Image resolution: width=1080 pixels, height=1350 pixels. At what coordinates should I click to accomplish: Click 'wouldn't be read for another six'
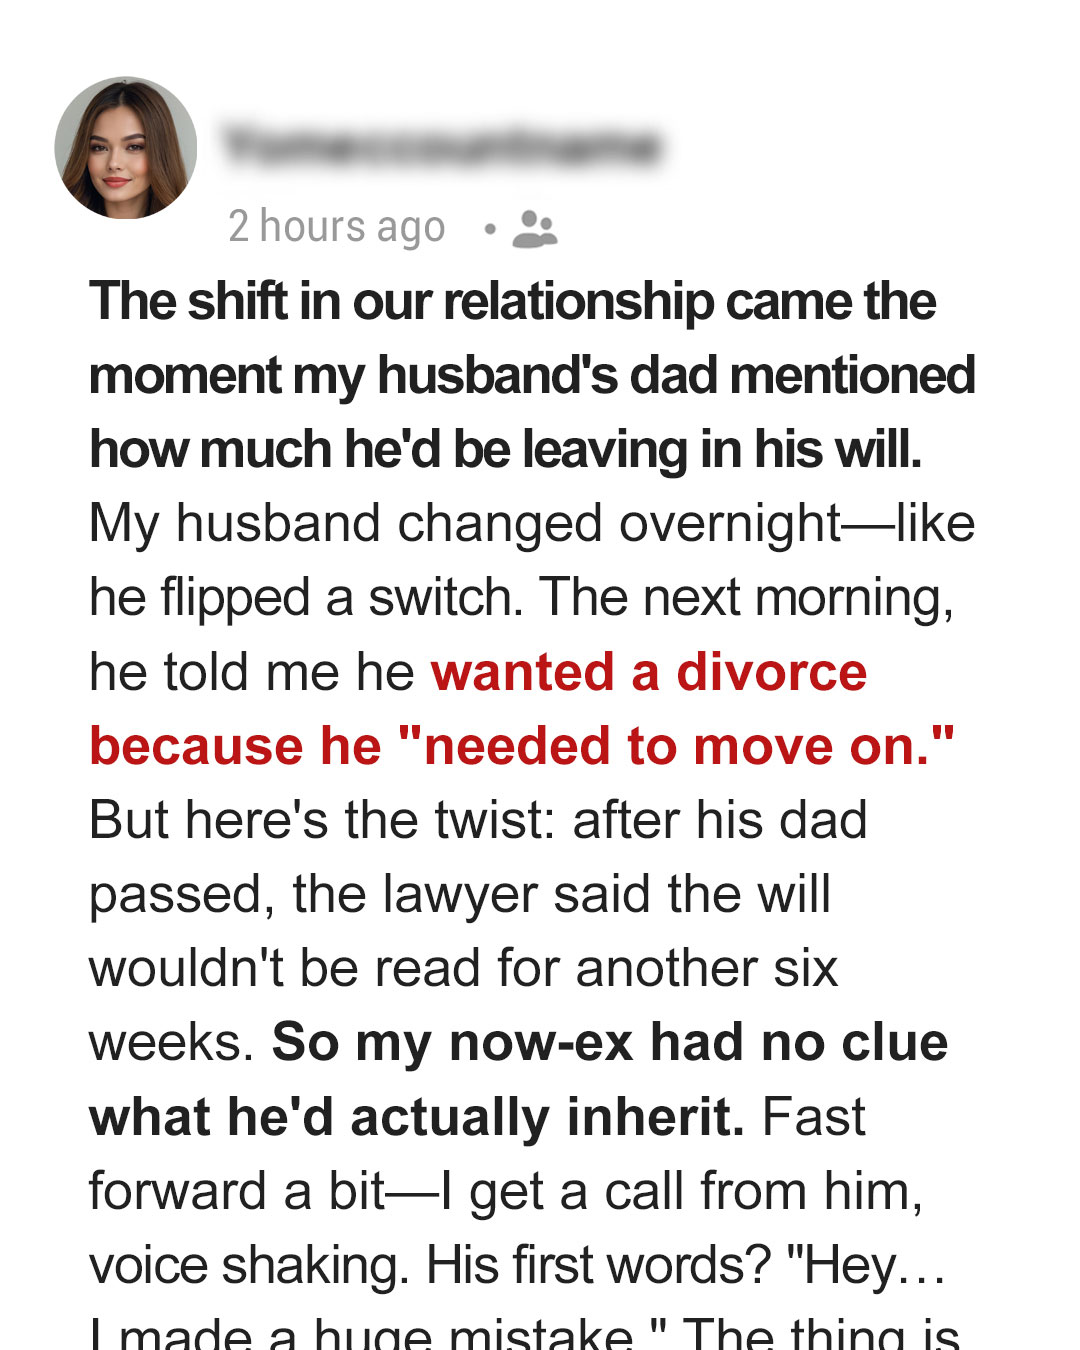click(464, 968)
